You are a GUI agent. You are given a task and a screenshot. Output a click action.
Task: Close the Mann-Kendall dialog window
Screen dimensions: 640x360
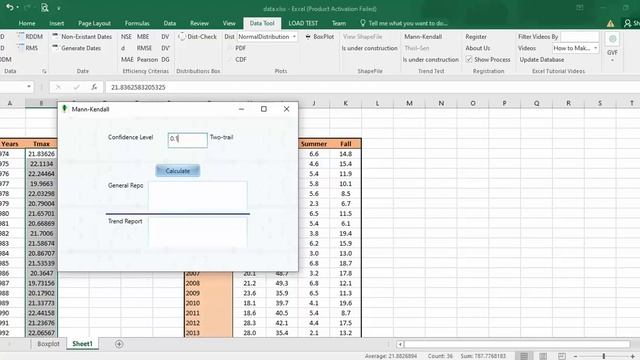pos(287,109)
